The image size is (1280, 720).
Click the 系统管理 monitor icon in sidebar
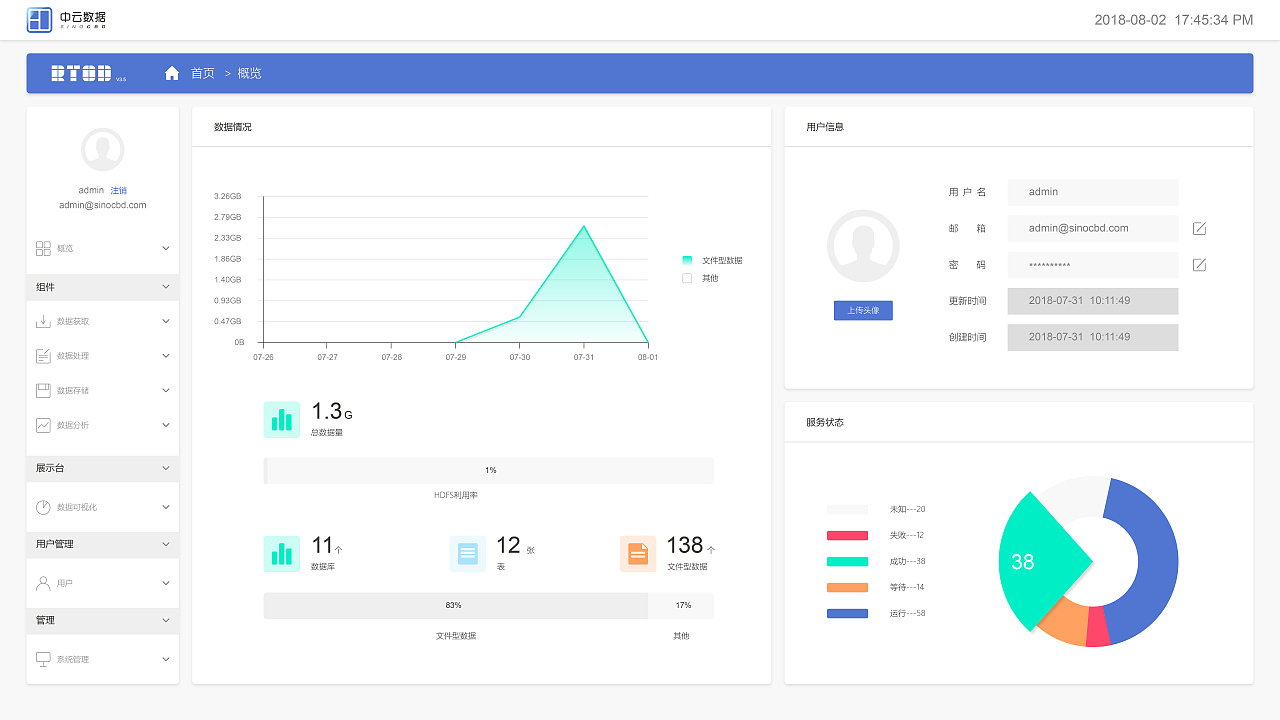(43, 659)
